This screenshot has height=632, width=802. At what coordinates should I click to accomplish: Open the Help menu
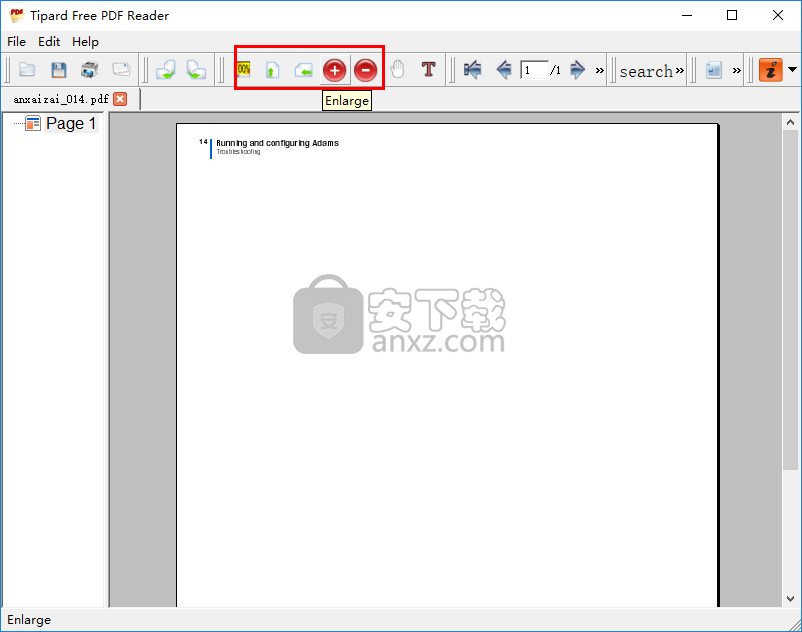(85, 42)
